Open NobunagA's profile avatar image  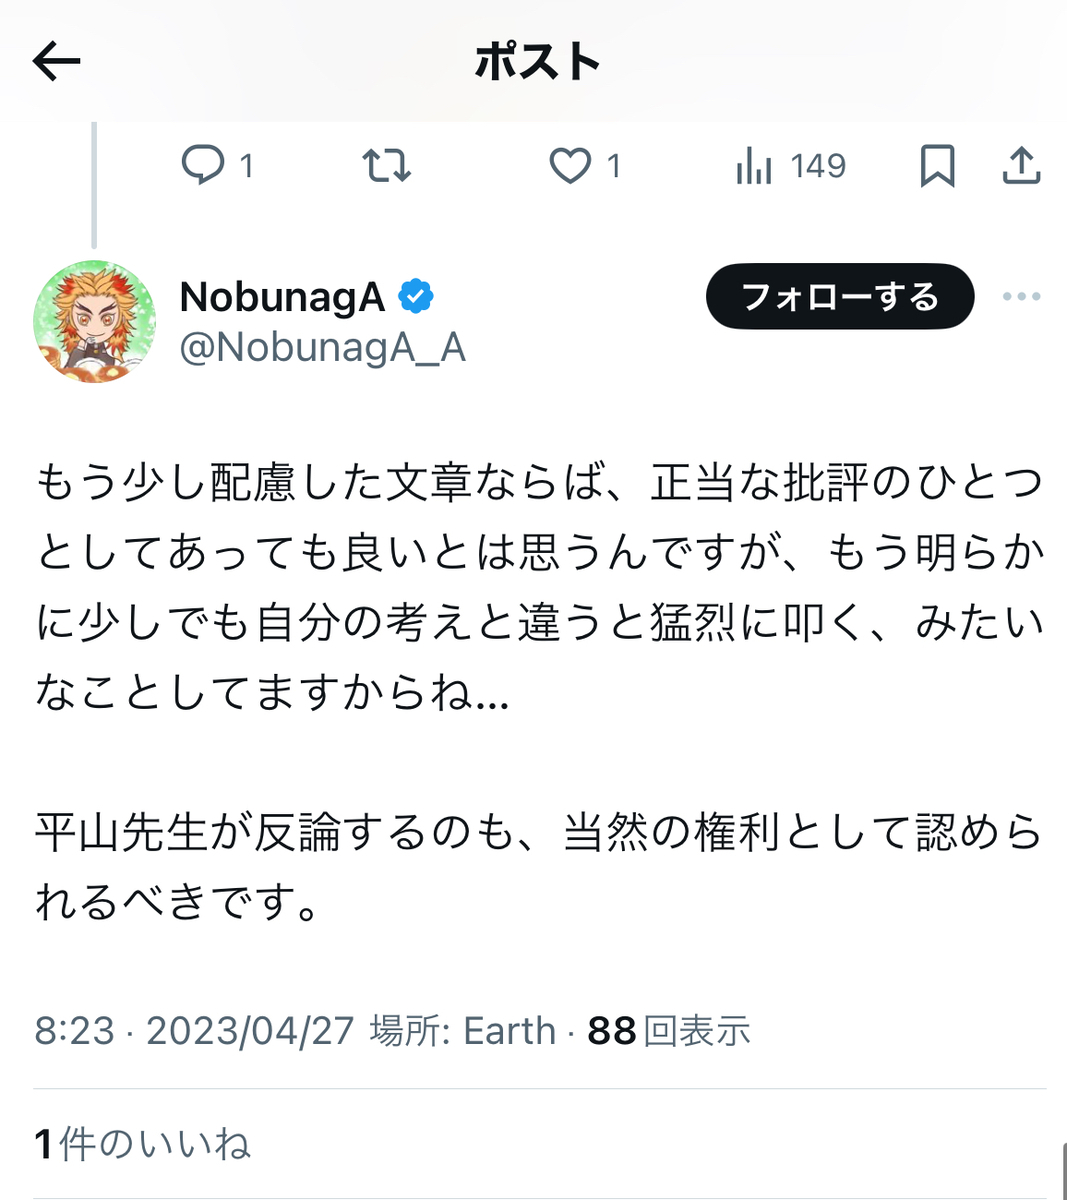point(94,321)
